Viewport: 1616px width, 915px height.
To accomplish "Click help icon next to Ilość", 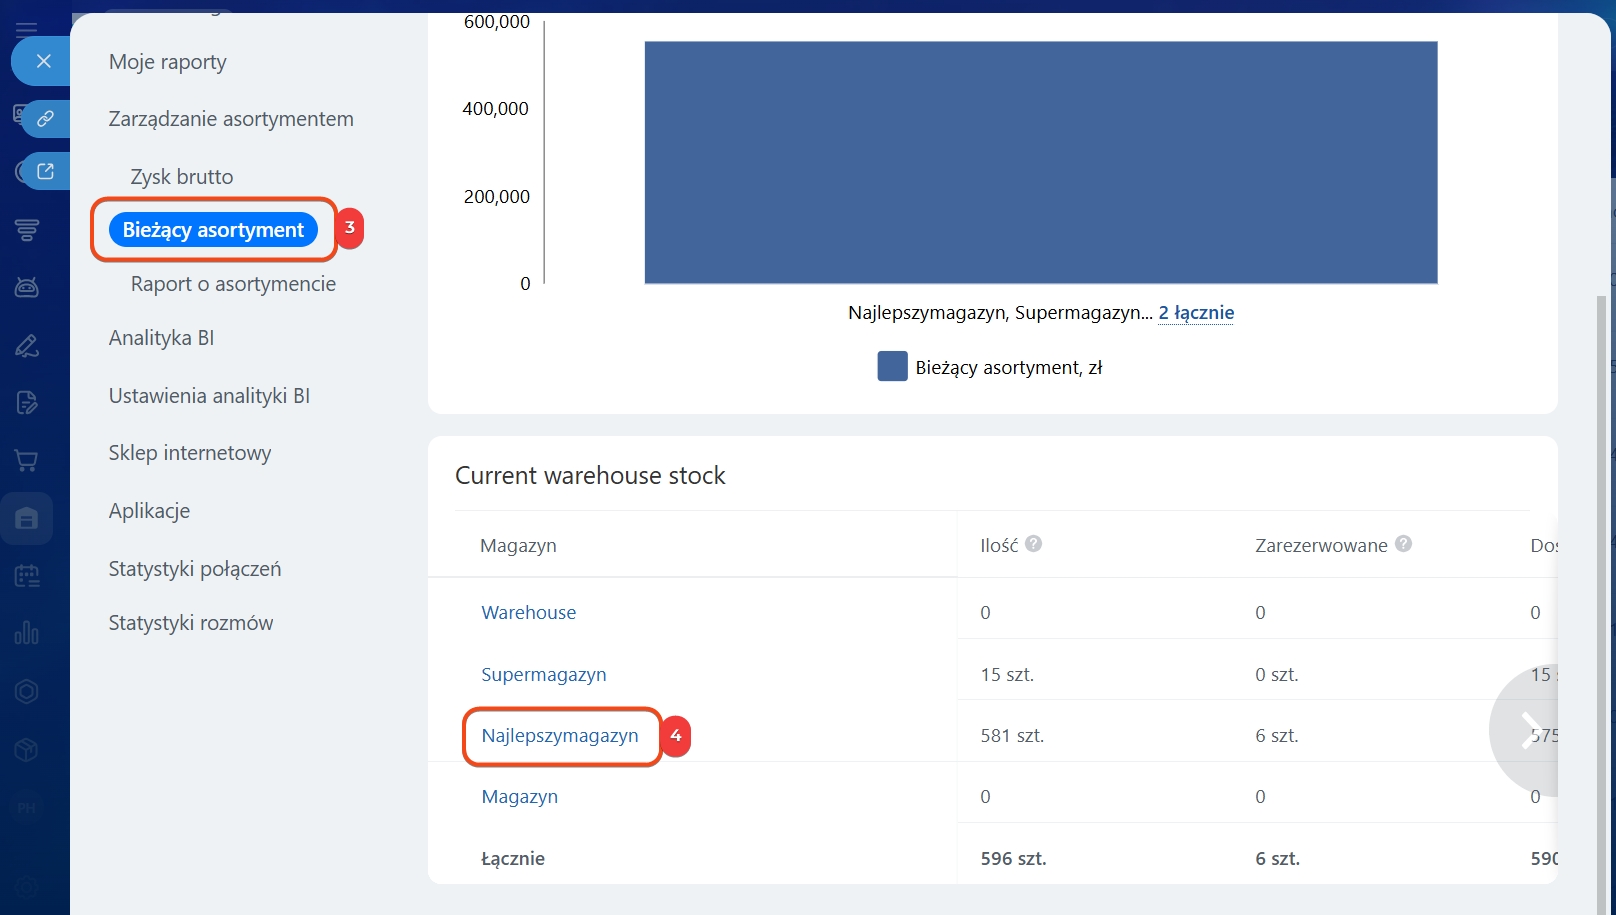I will [x=1034, y=544].
